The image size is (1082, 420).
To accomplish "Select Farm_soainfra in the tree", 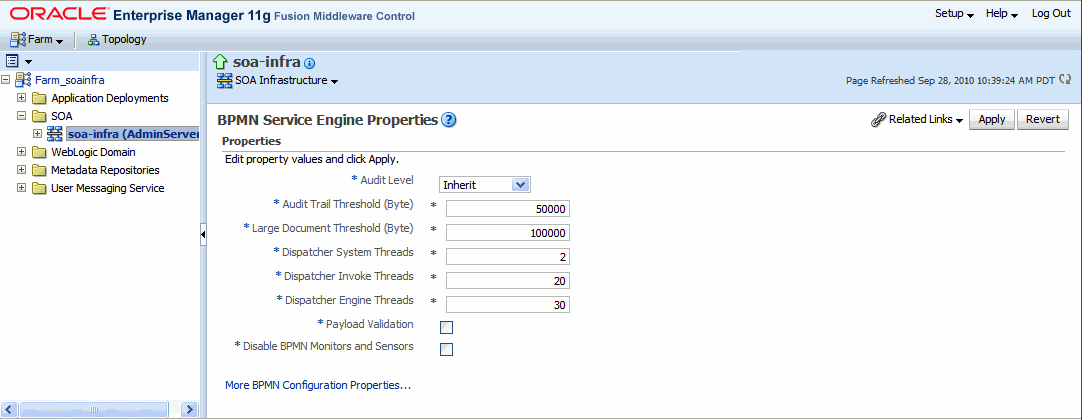I will point(70,80).
